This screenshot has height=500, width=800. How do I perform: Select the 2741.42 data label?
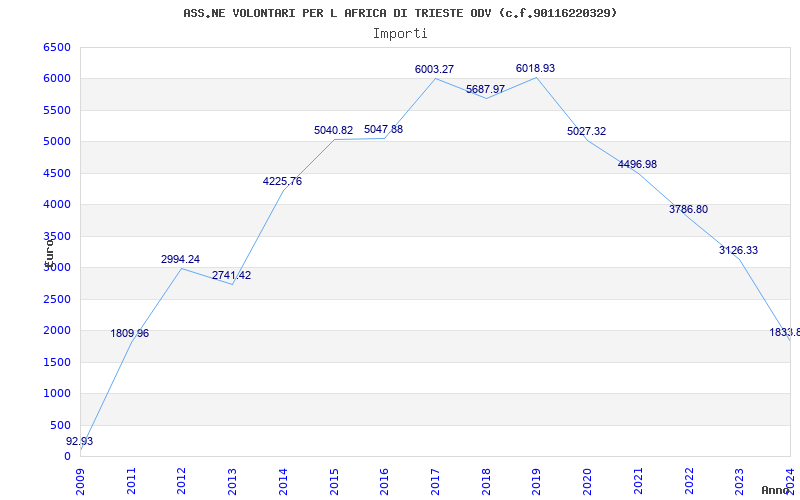232,276
